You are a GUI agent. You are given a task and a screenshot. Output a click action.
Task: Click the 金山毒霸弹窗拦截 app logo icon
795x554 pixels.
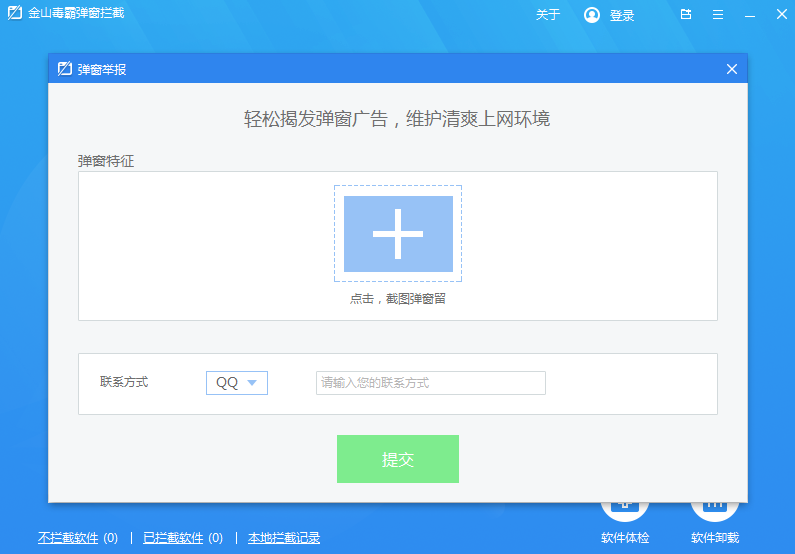pos(16,15)
